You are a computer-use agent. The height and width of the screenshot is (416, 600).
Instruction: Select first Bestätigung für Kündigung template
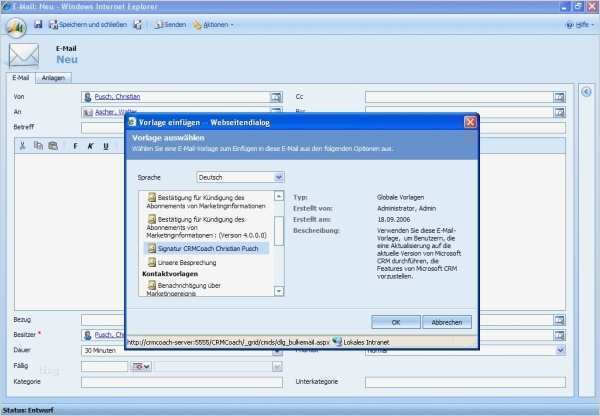pos(206,202)
